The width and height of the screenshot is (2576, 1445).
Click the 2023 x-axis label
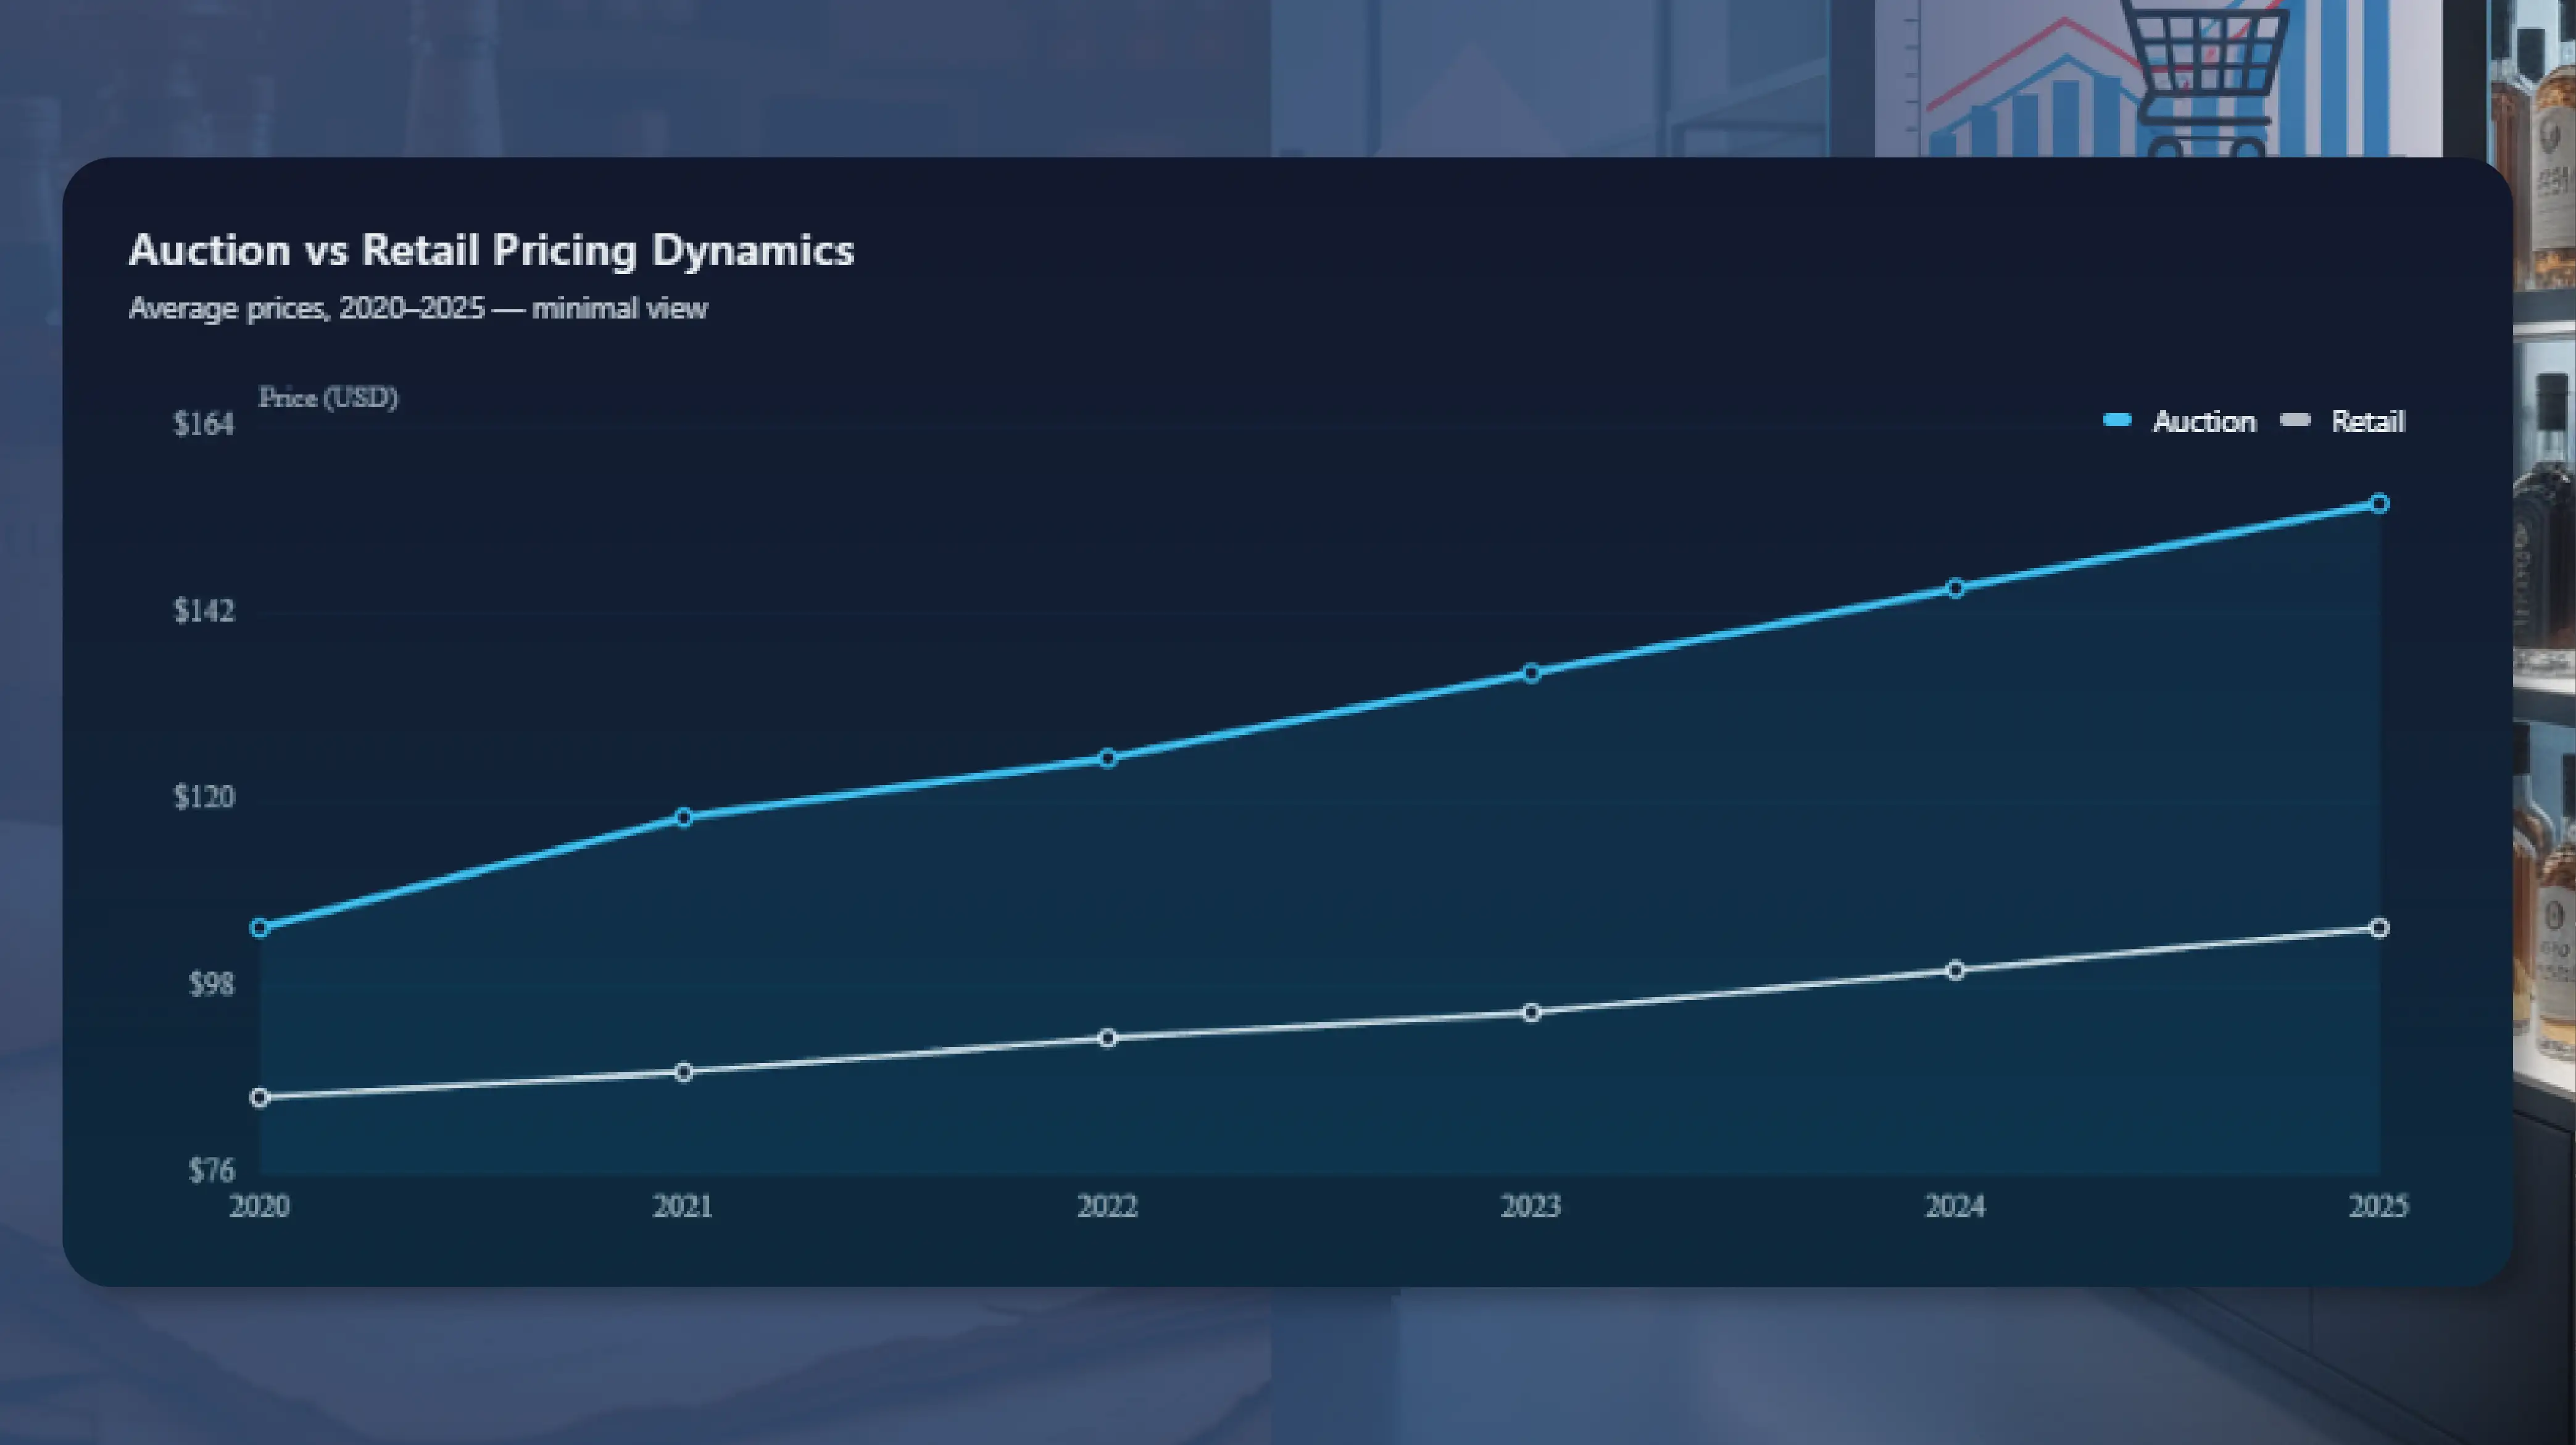[x=1531, y=1206]
